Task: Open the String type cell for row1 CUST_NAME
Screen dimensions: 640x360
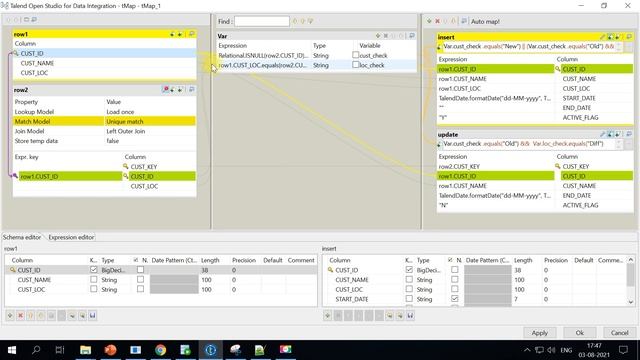Action: [x=114, y=280]
